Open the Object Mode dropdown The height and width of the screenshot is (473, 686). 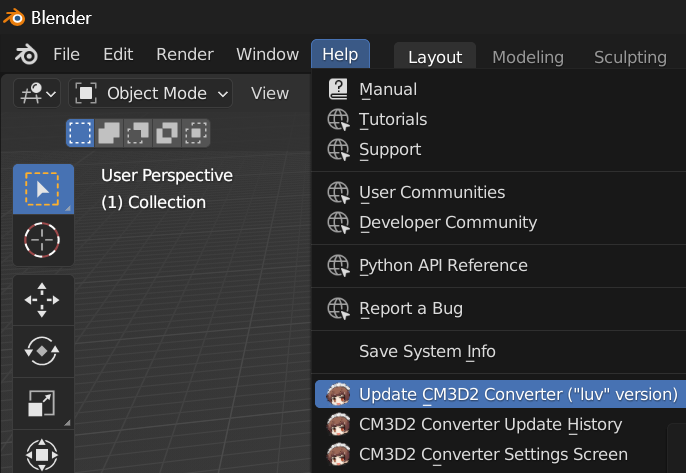[150, 93]
